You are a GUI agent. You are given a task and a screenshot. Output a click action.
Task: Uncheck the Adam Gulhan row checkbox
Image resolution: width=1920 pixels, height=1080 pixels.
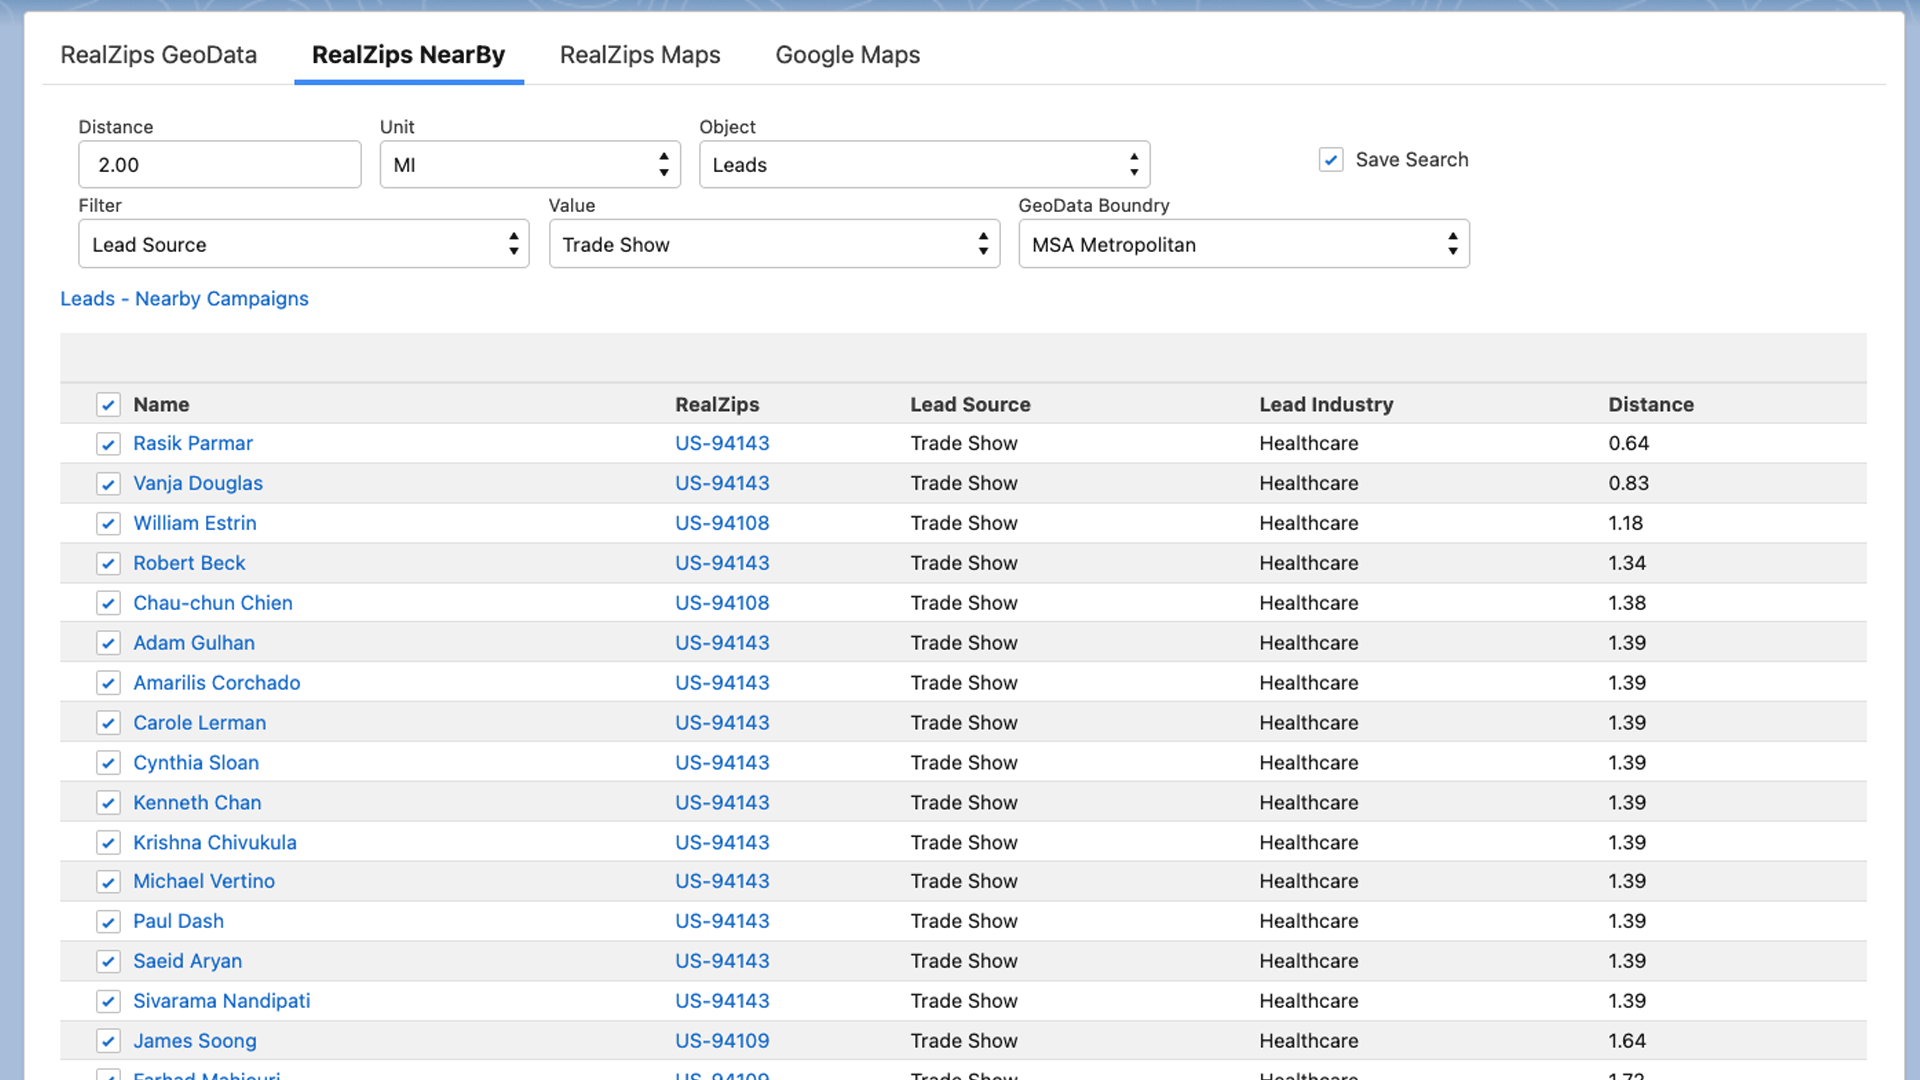click(x=108, y=643)
